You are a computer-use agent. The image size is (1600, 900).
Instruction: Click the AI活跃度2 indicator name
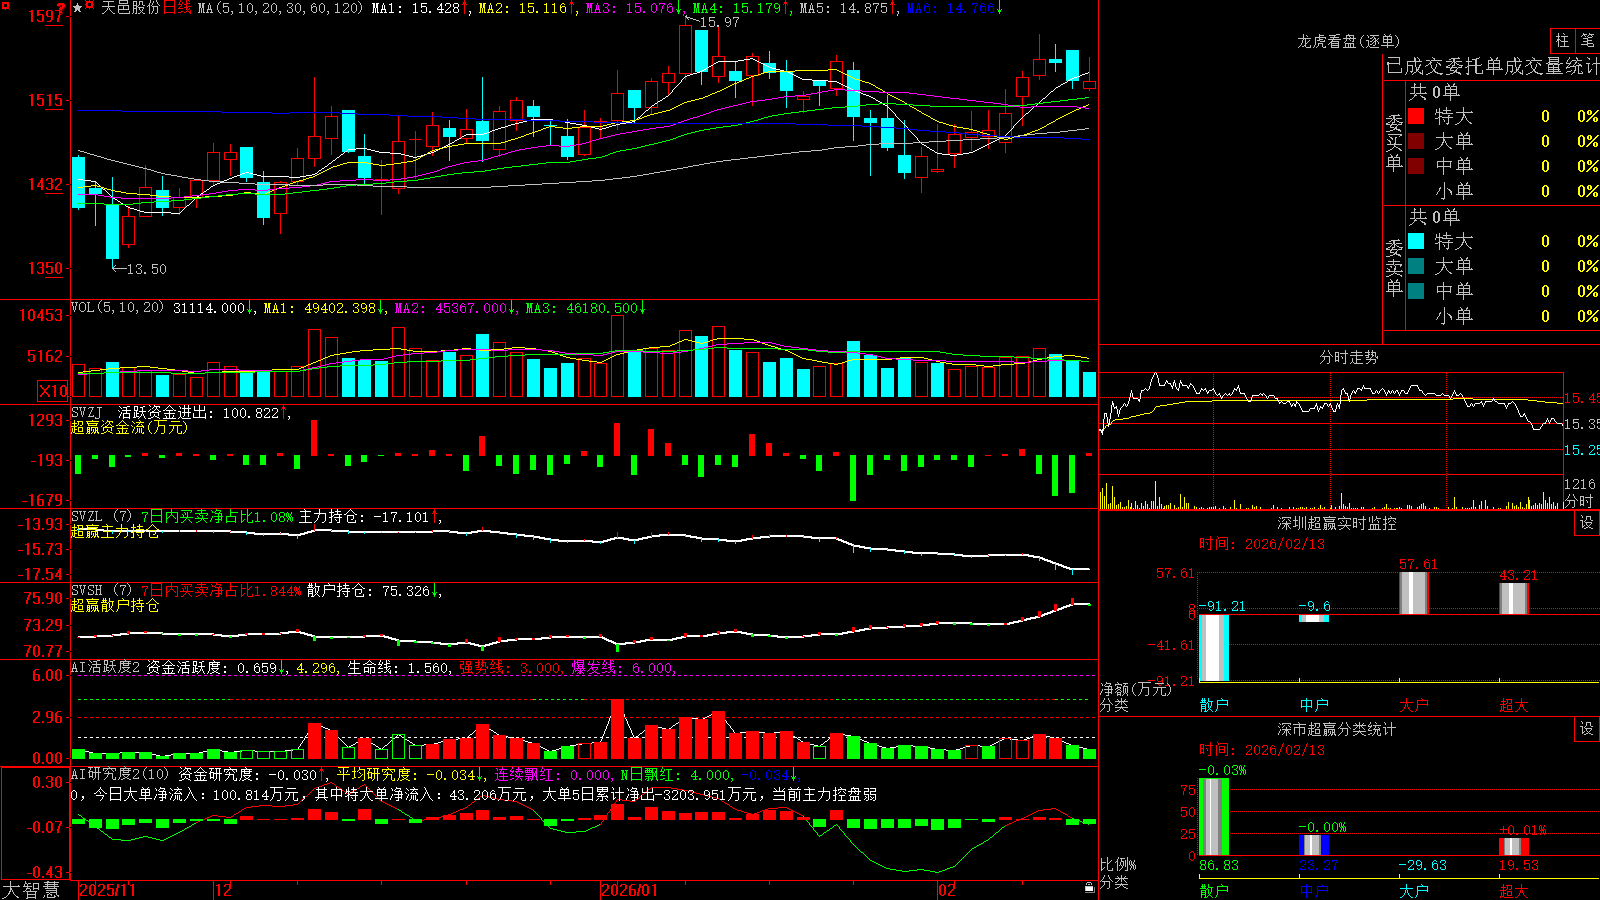click(105, 668)
